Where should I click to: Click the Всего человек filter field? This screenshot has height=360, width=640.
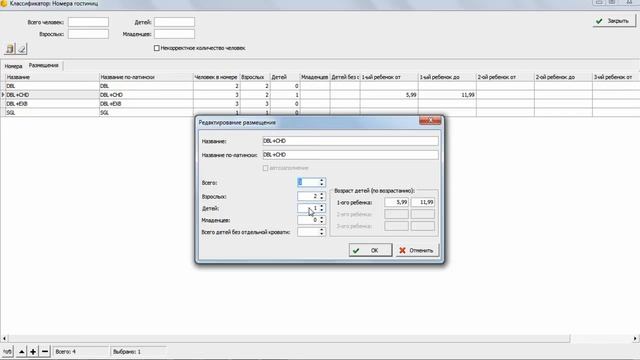[x=88, y=22]
